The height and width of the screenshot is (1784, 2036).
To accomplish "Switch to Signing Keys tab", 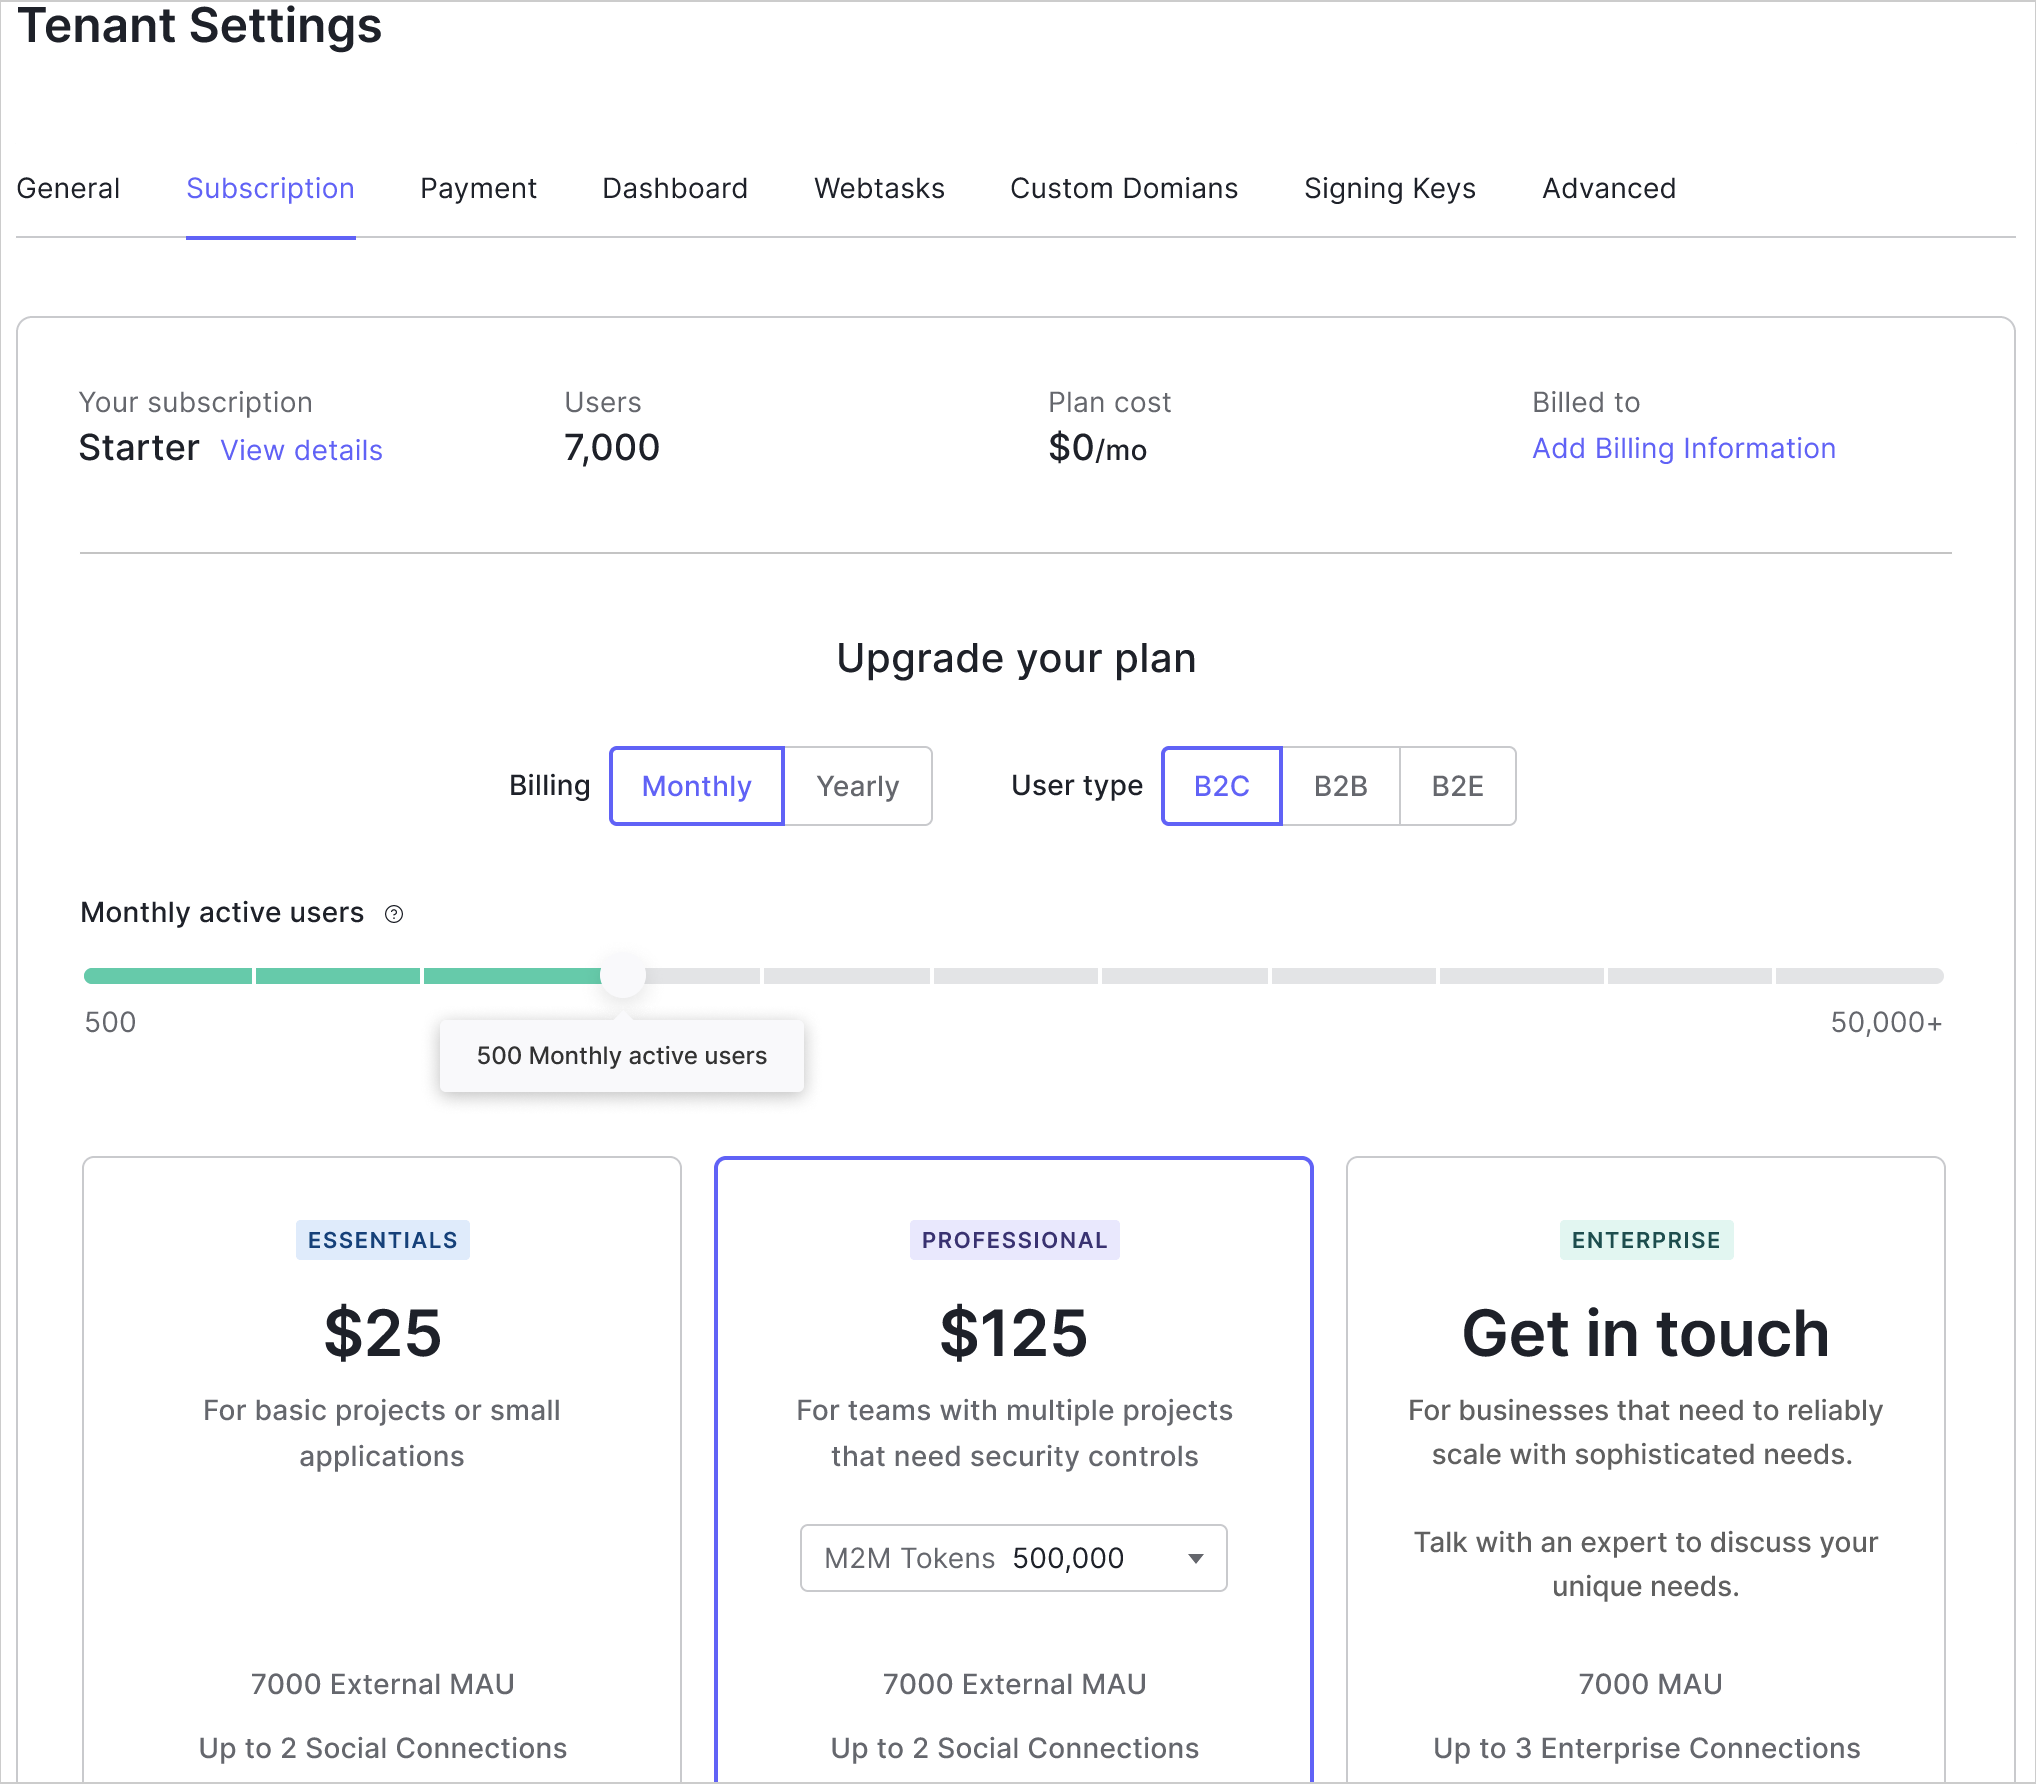I will coord(1389,188).
